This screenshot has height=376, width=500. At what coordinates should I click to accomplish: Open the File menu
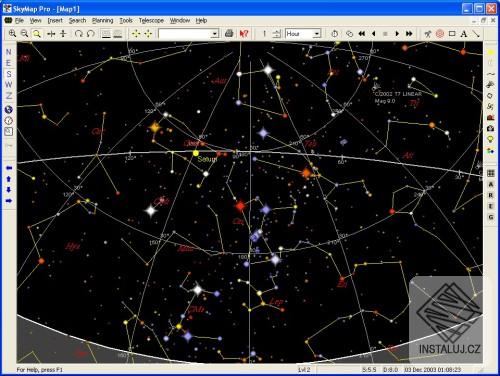pos(19,21)
